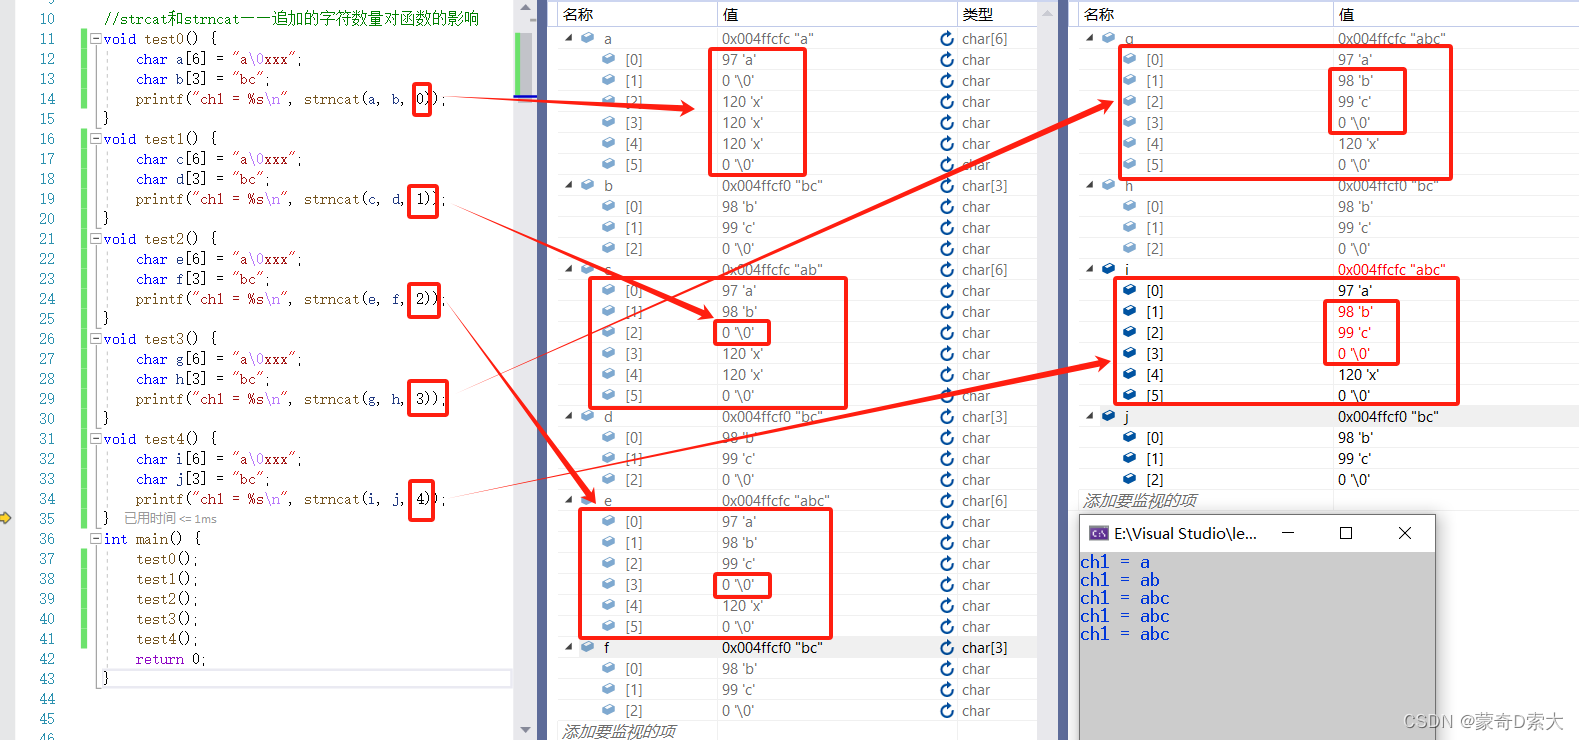Close the console window
This screenshot has width=1579, height=740.
click(x=1405, y=533)
